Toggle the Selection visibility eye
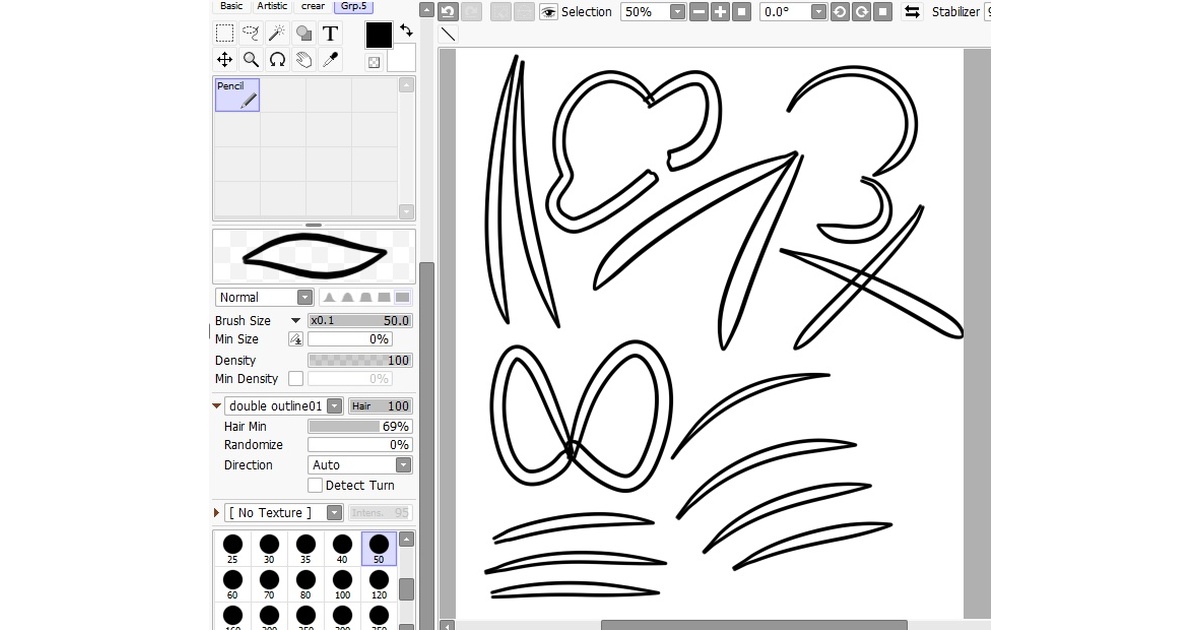Screen dimensions: 1200x630 (548, 12)
